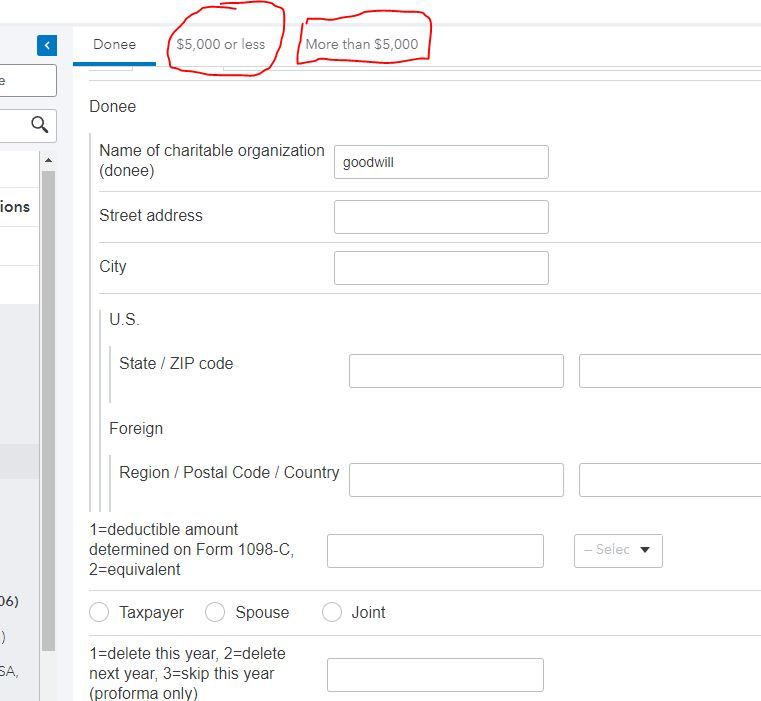
Task: Switch to the Donee tab
Action: (114, 44)
